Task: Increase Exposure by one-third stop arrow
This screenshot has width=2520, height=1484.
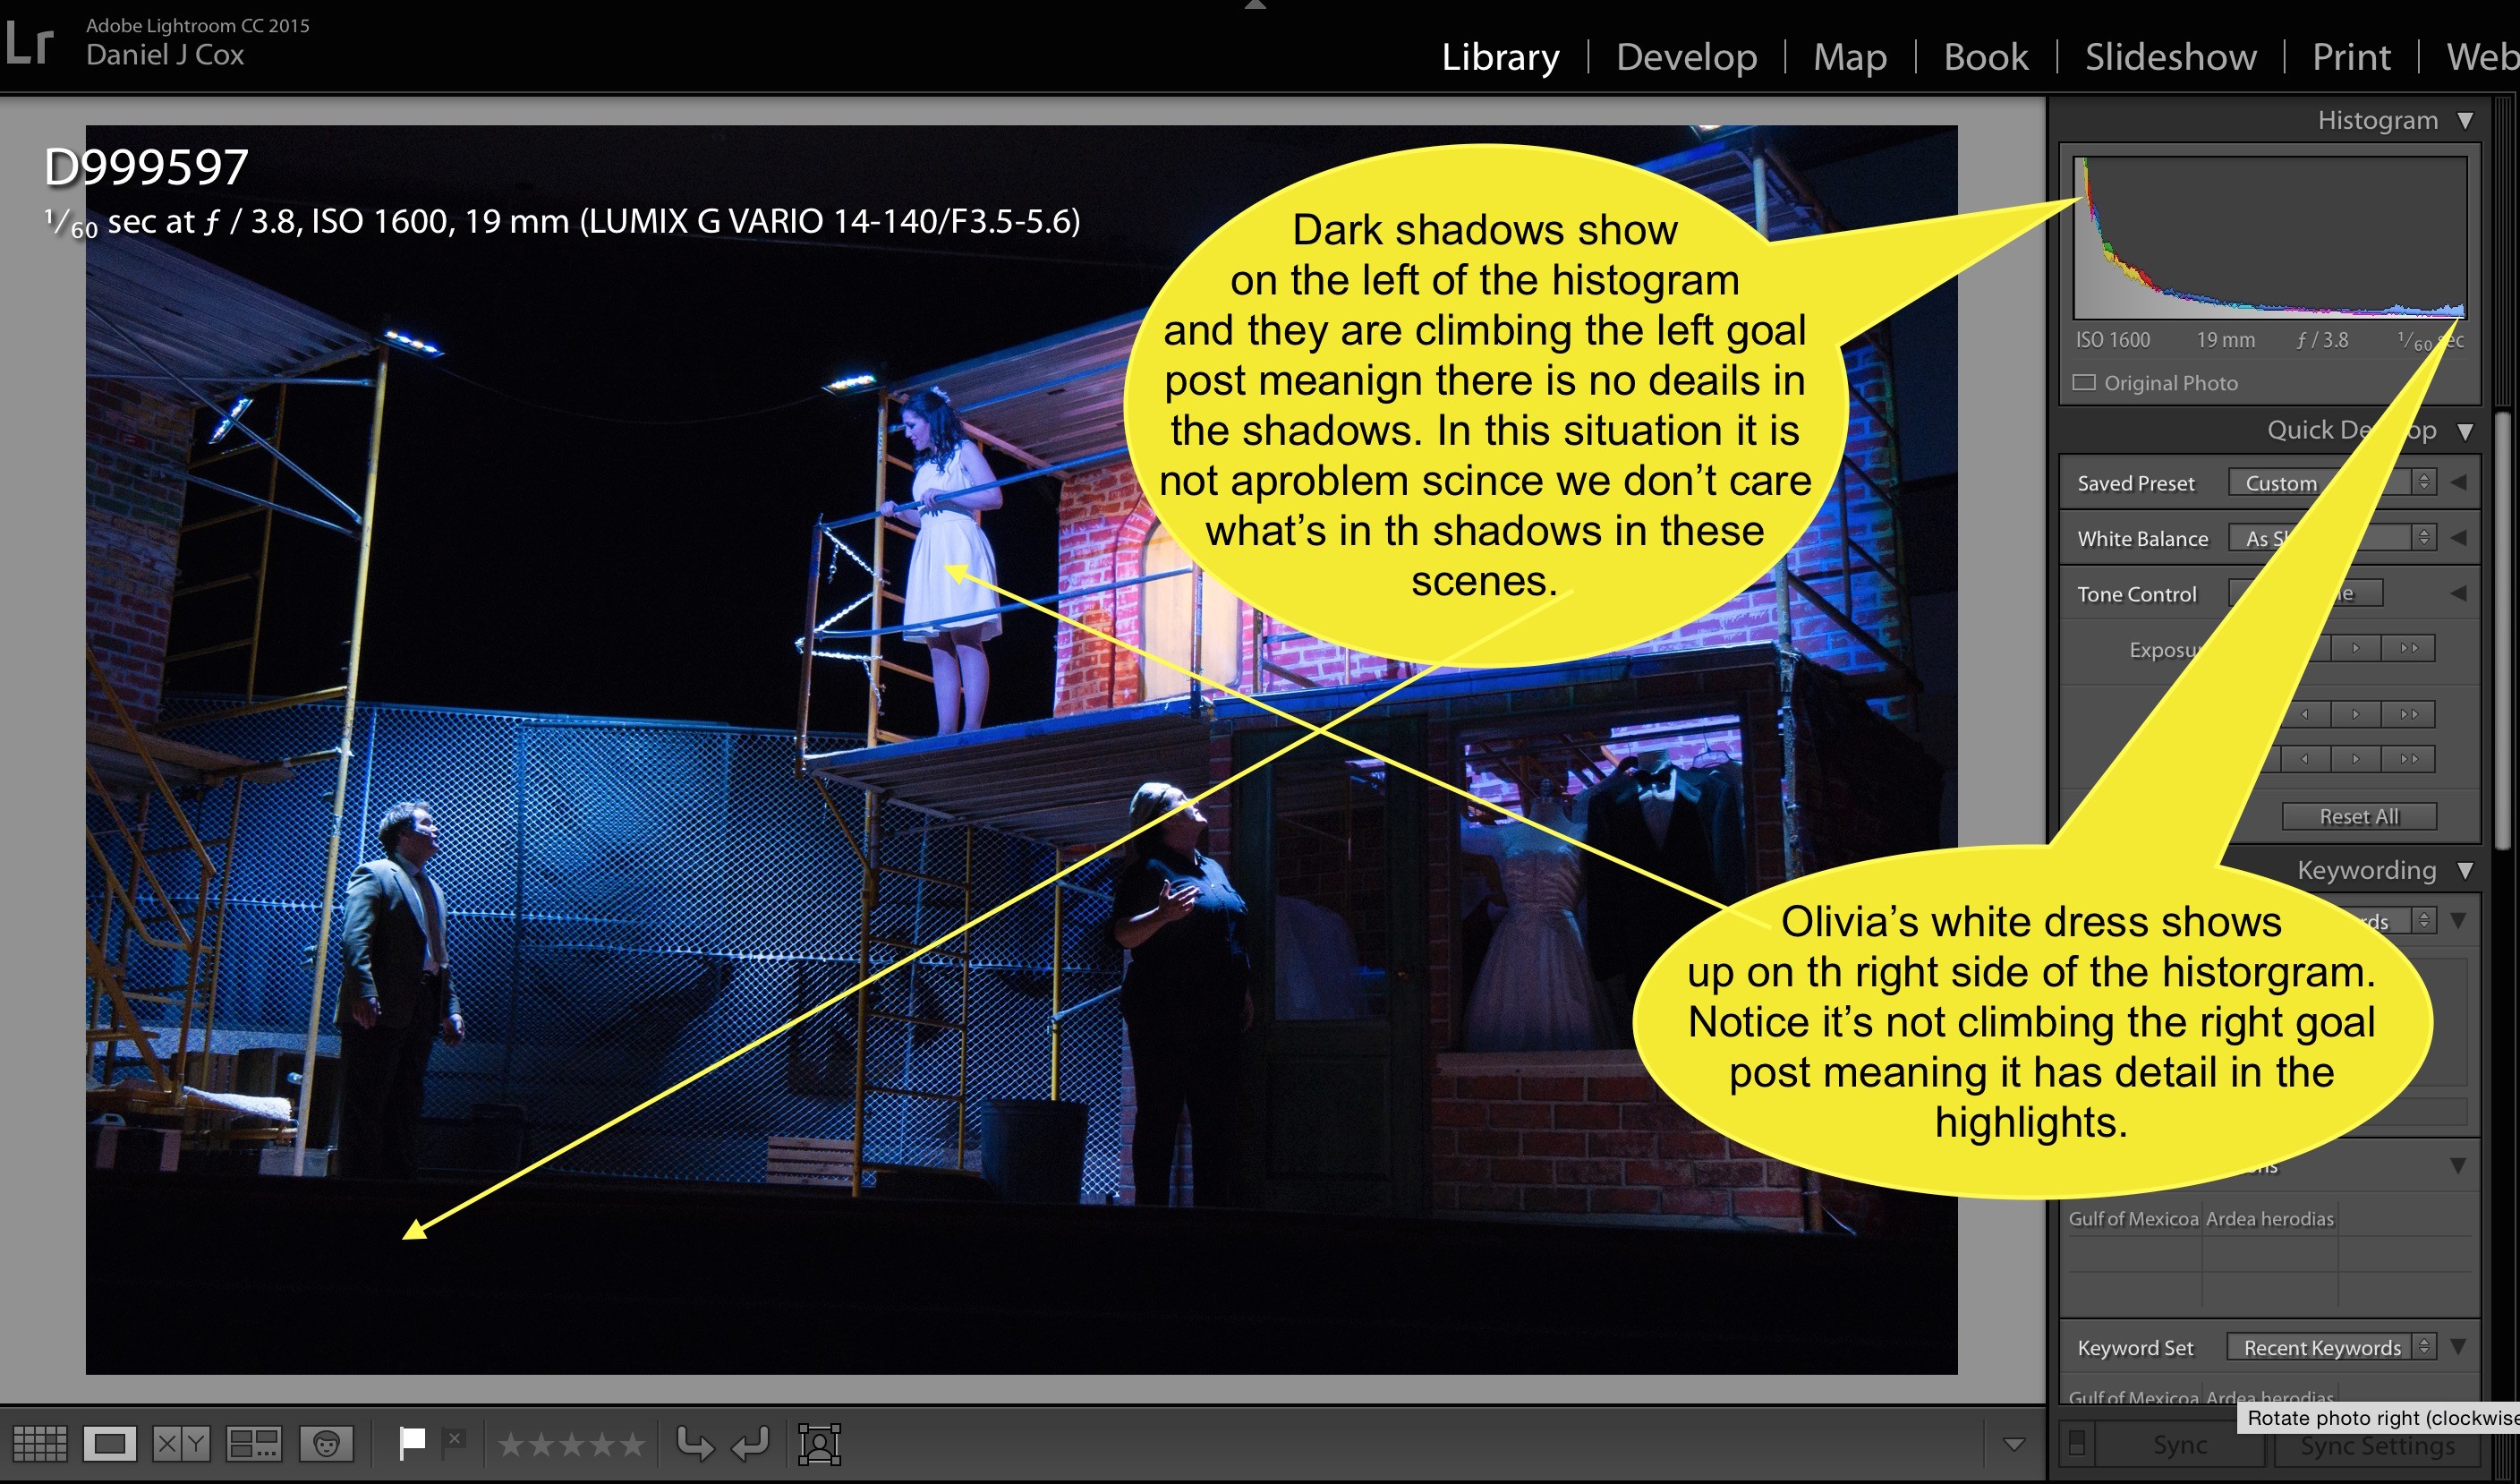Action: click(x=2356, y=648)
